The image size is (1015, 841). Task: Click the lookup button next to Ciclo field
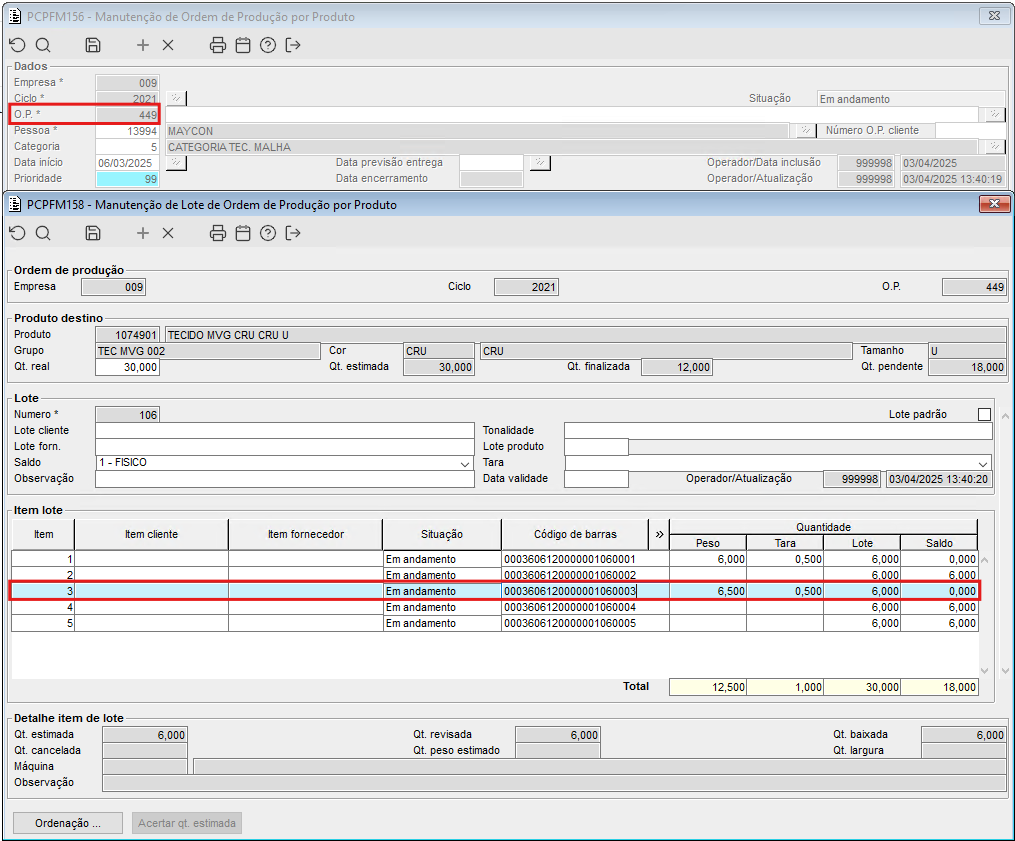176,98
